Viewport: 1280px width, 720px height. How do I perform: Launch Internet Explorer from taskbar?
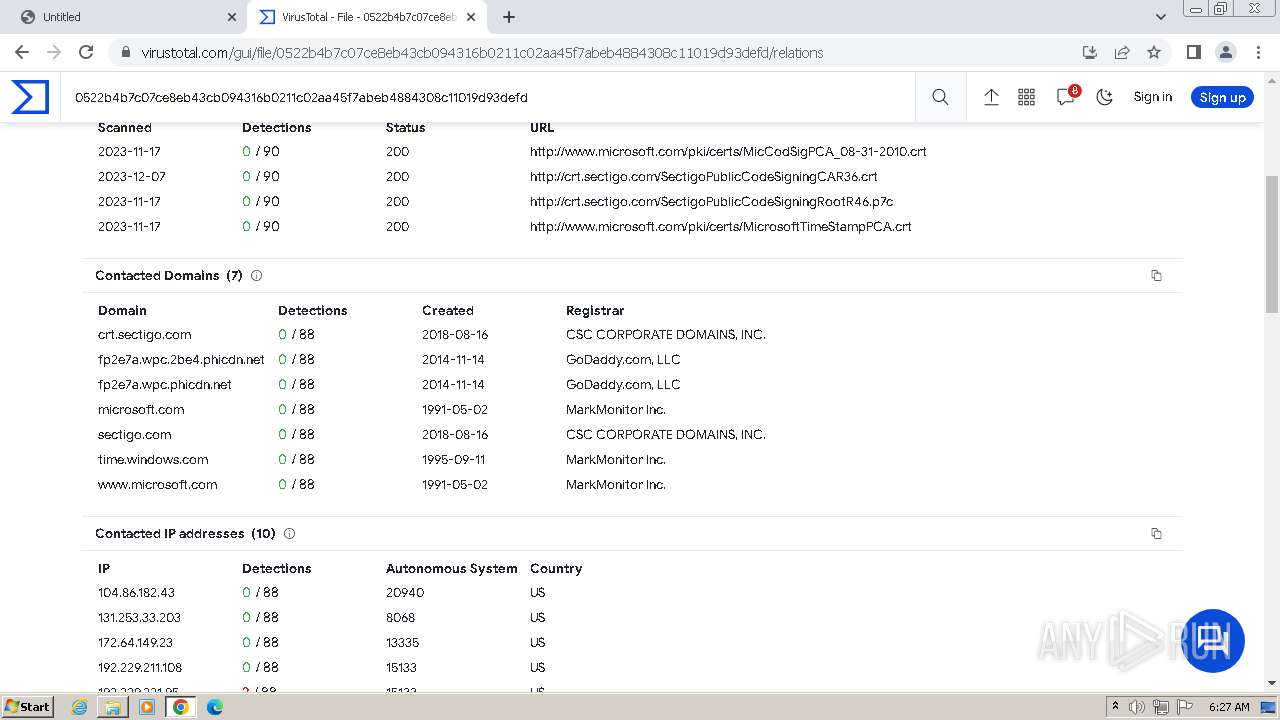pos(79,707)
